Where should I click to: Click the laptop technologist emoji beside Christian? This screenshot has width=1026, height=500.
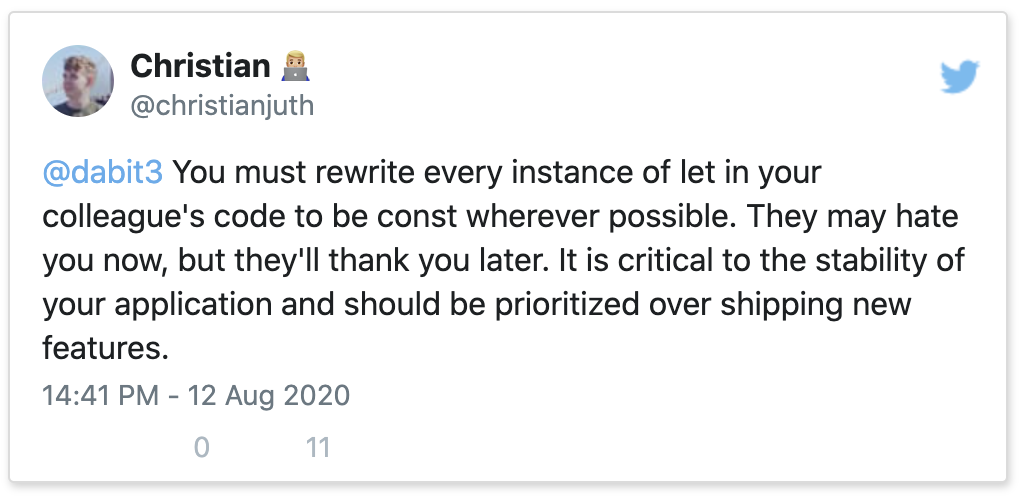coord(295,66)
